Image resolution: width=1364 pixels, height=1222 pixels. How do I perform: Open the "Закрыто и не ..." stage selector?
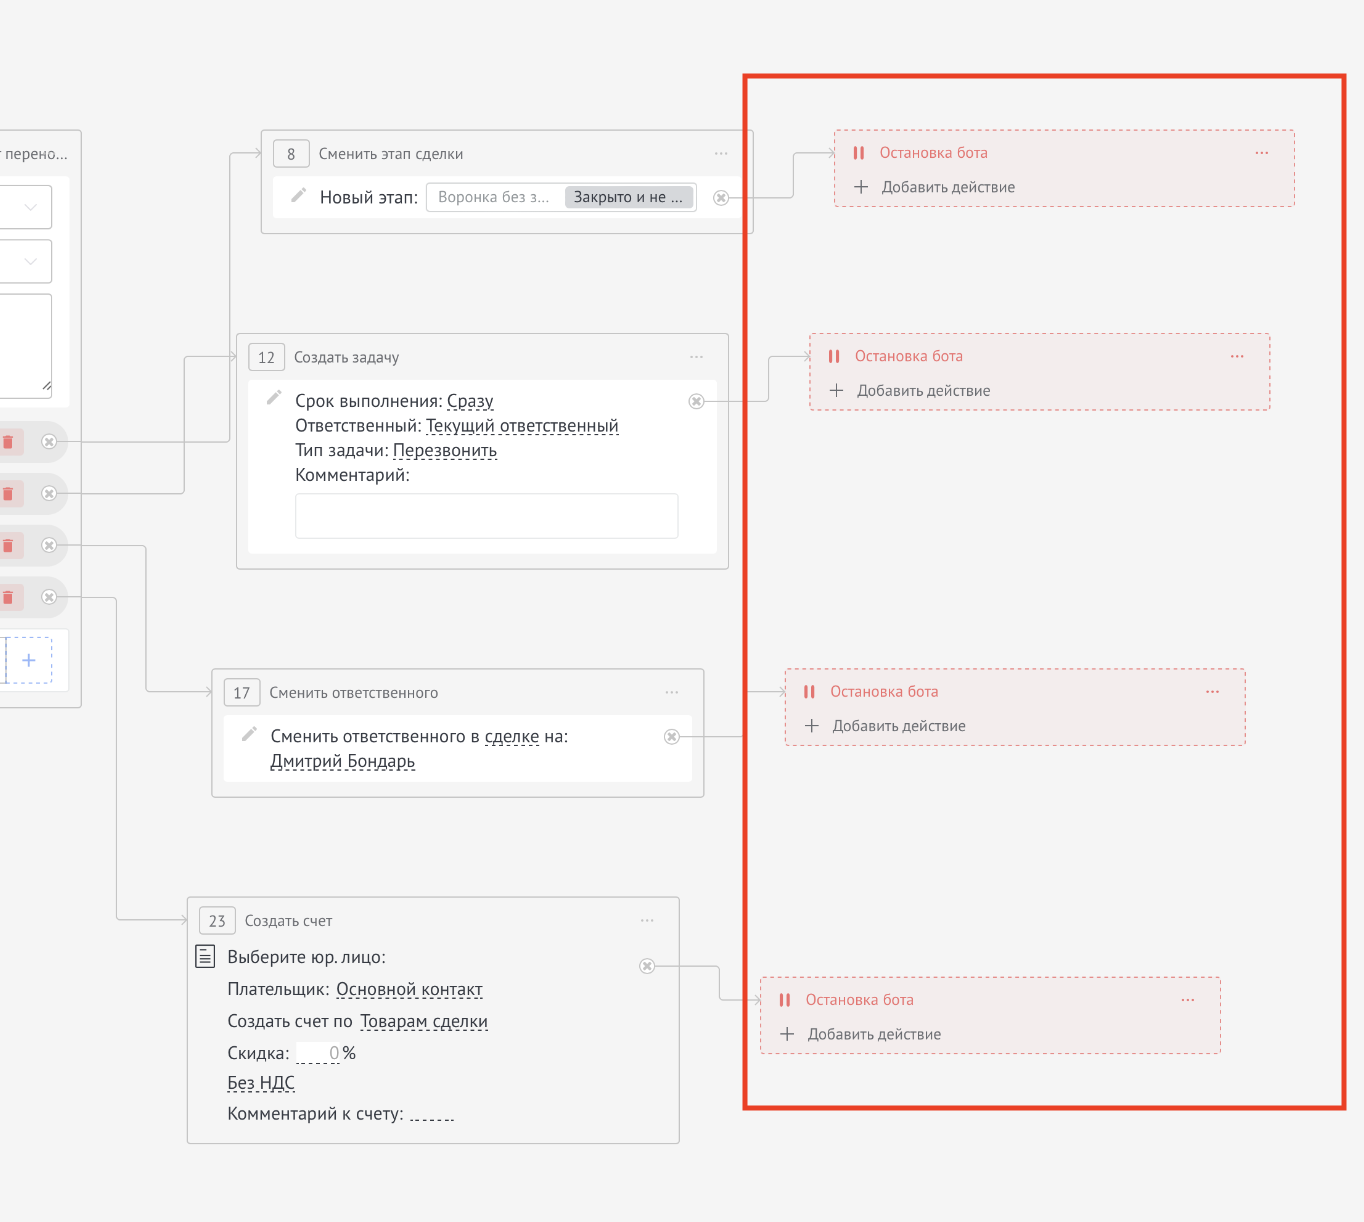coord(629,197)
